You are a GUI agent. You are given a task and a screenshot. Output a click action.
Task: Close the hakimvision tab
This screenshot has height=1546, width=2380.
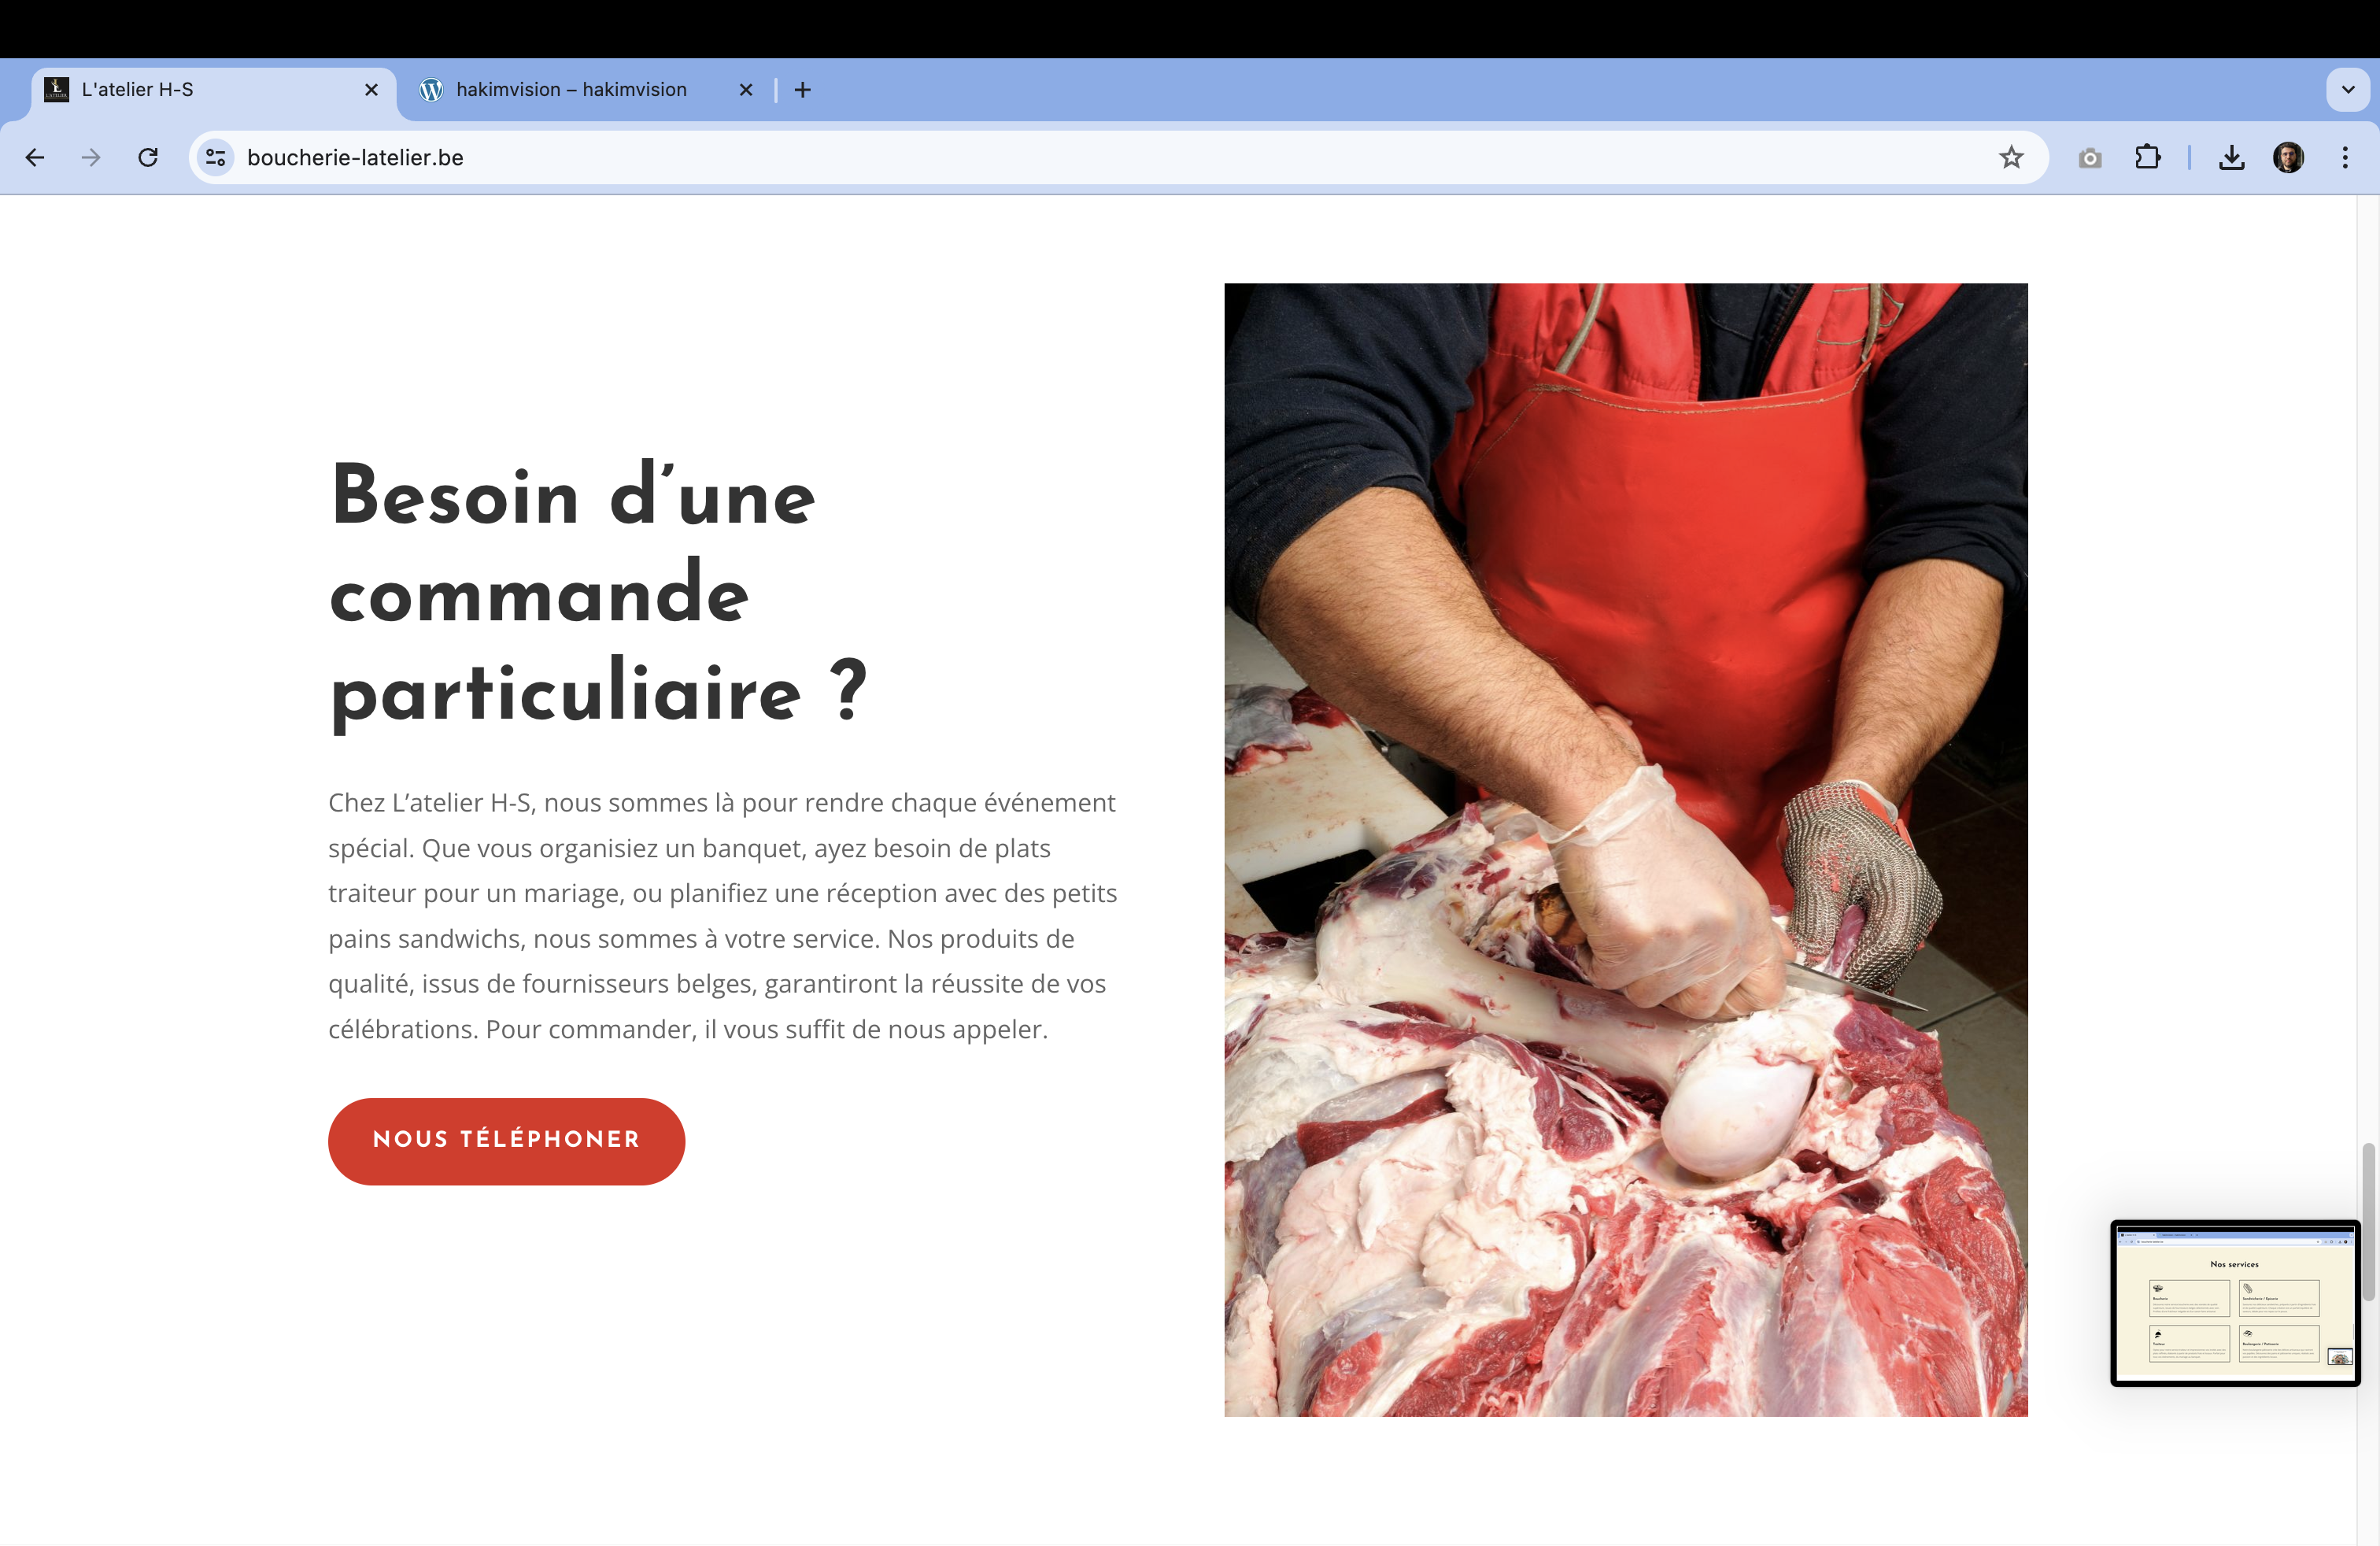[x=745, y=90]
